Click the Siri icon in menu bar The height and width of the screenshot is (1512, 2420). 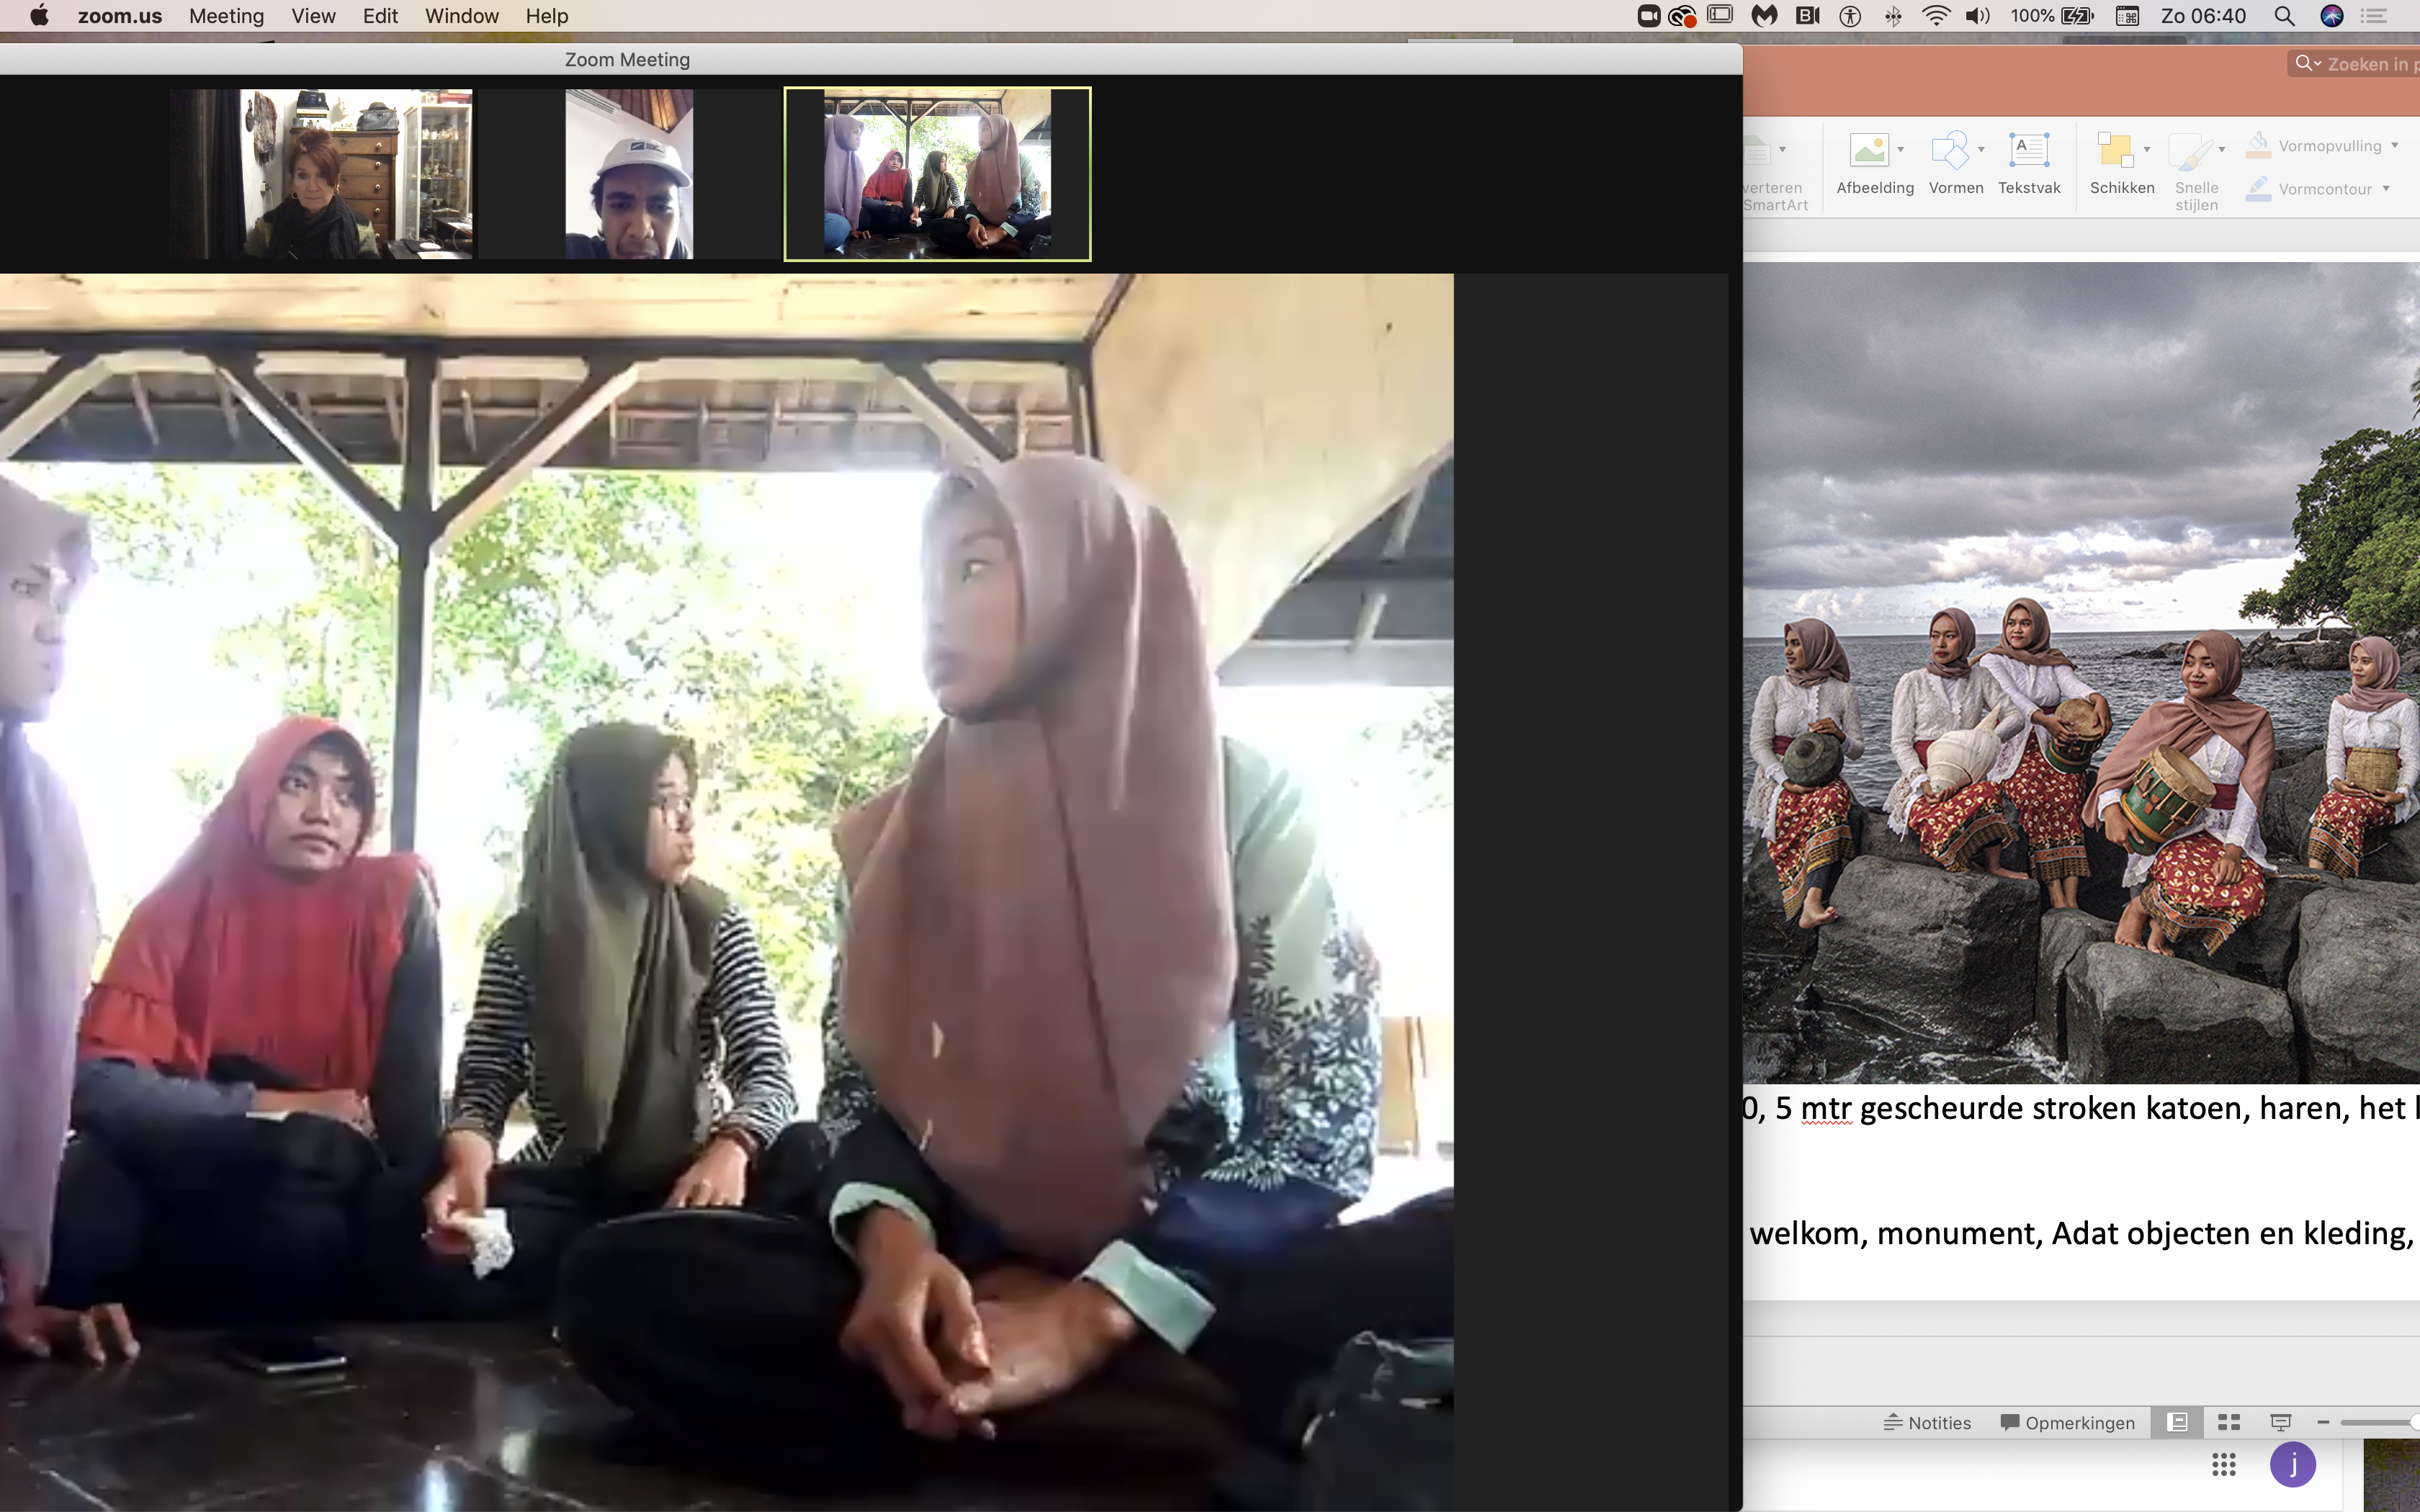(x=2331, y=16)
